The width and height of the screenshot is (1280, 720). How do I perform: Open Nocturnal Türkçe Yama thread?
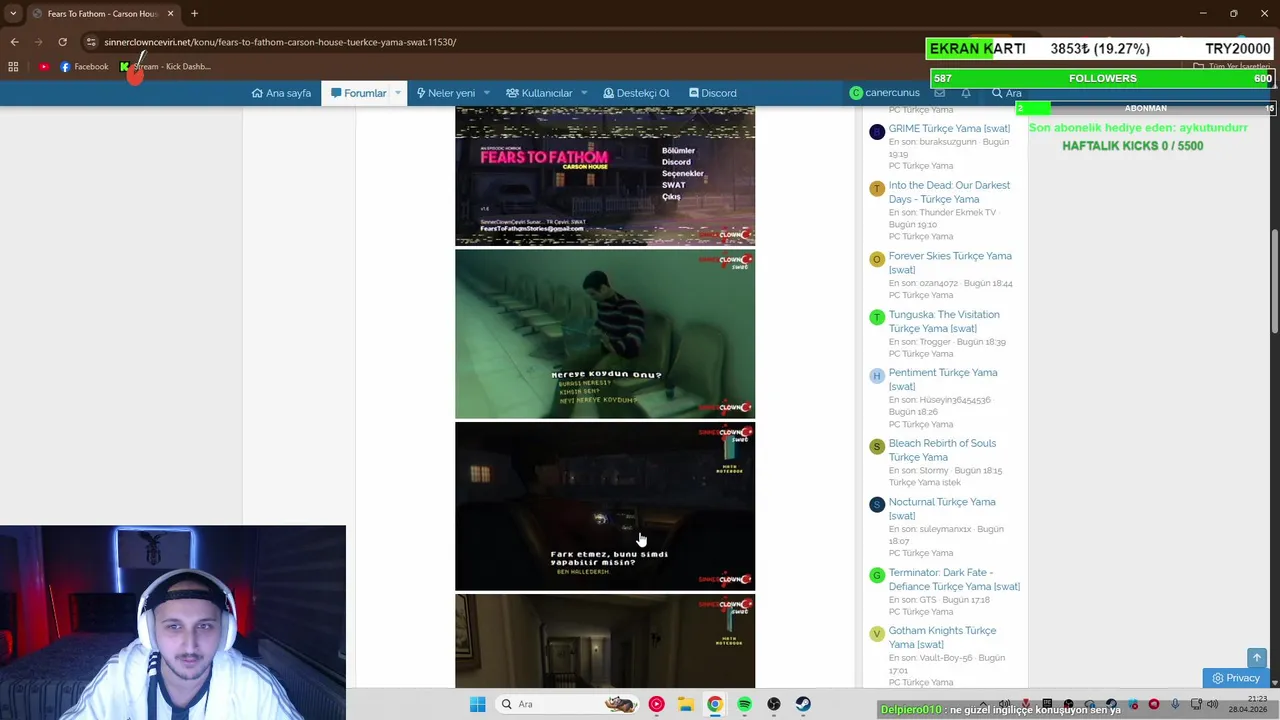[x=942, y=509]
